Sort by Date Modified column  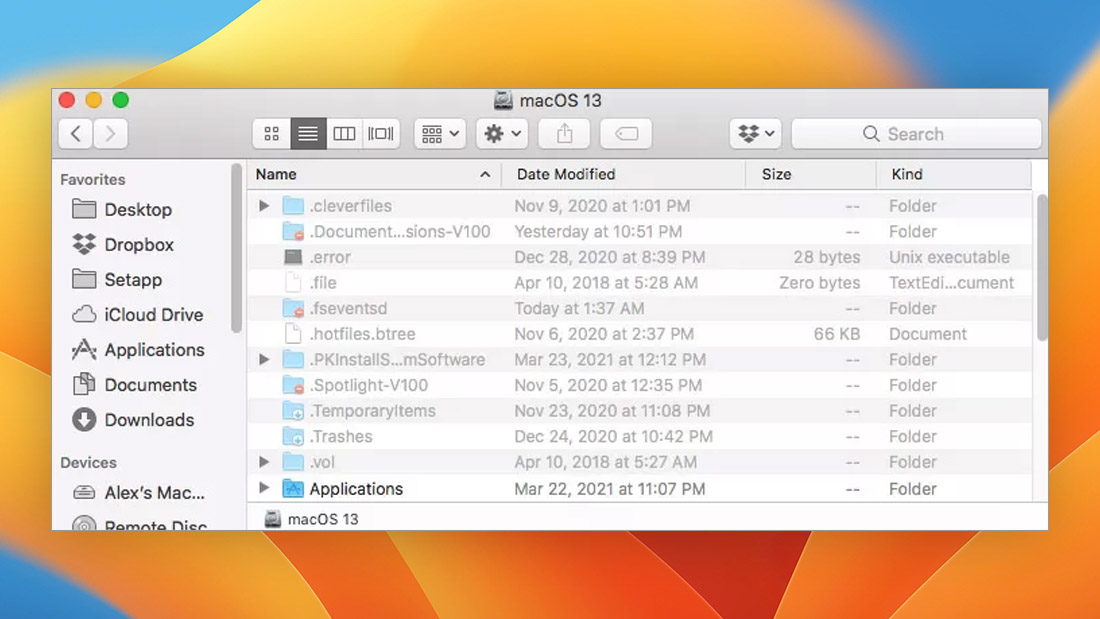(623, 174)
